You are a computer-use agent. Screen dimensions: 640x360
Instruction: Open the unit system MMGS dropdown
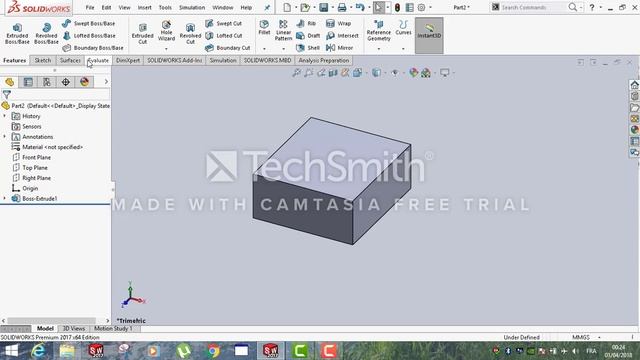(x=599, y=338)
